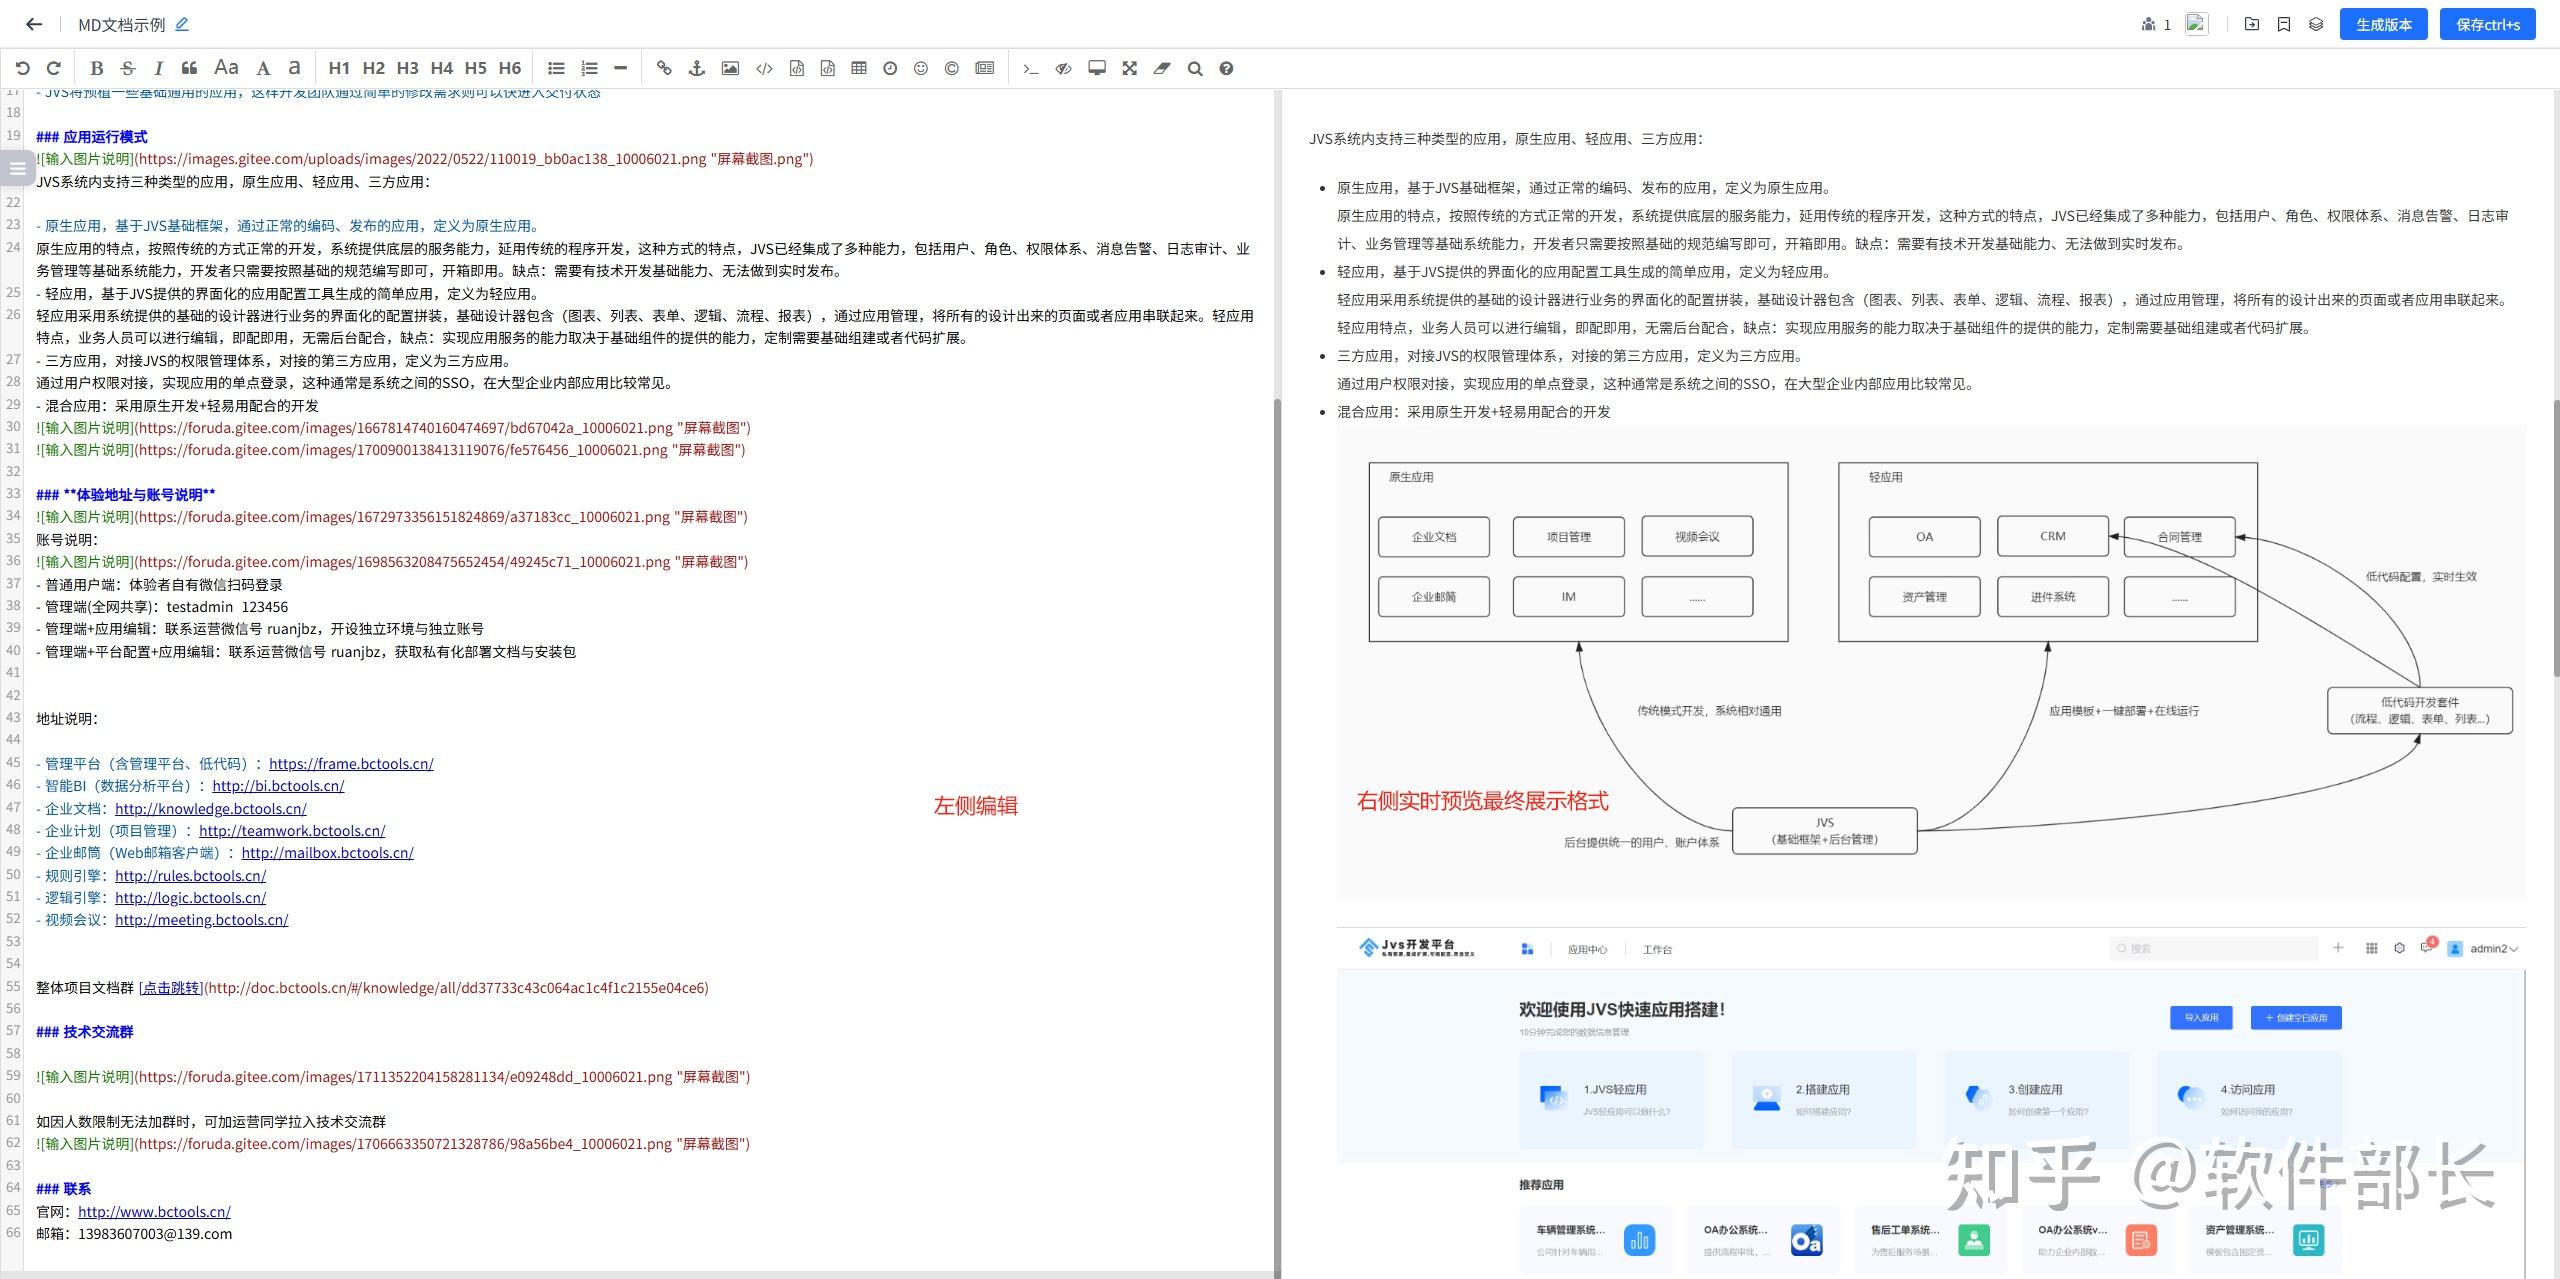Toggle HTML preview with the monitor icon
The image size is (2560, 1279).
click(1097, 68)
